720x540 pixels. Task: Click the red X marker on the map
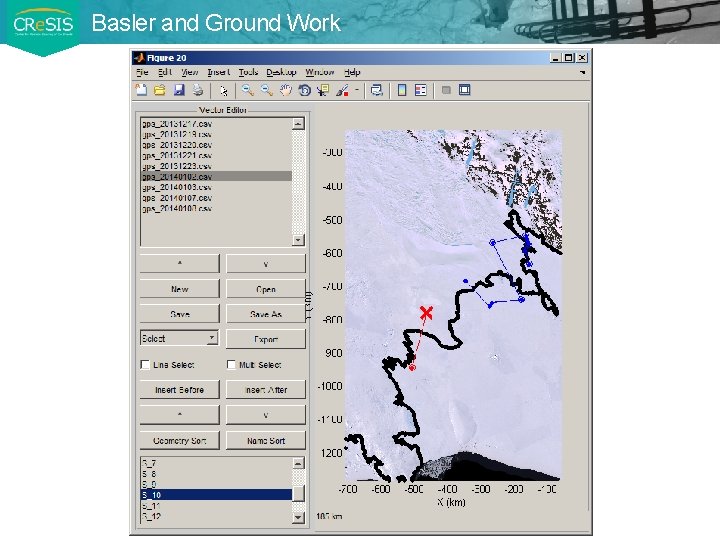pyautogui.click(x=426, y=313)
